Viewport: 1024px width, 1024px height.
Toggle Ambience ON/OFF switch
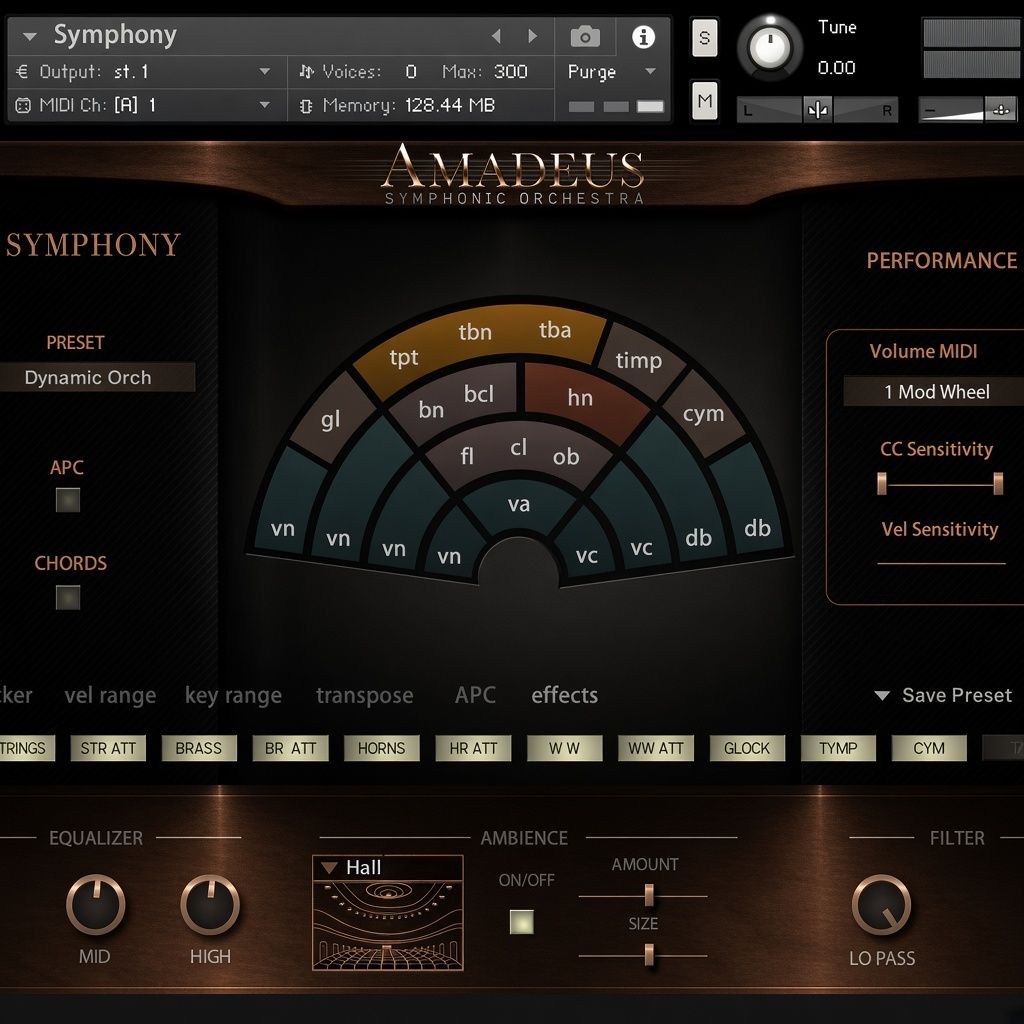(522, 921)
